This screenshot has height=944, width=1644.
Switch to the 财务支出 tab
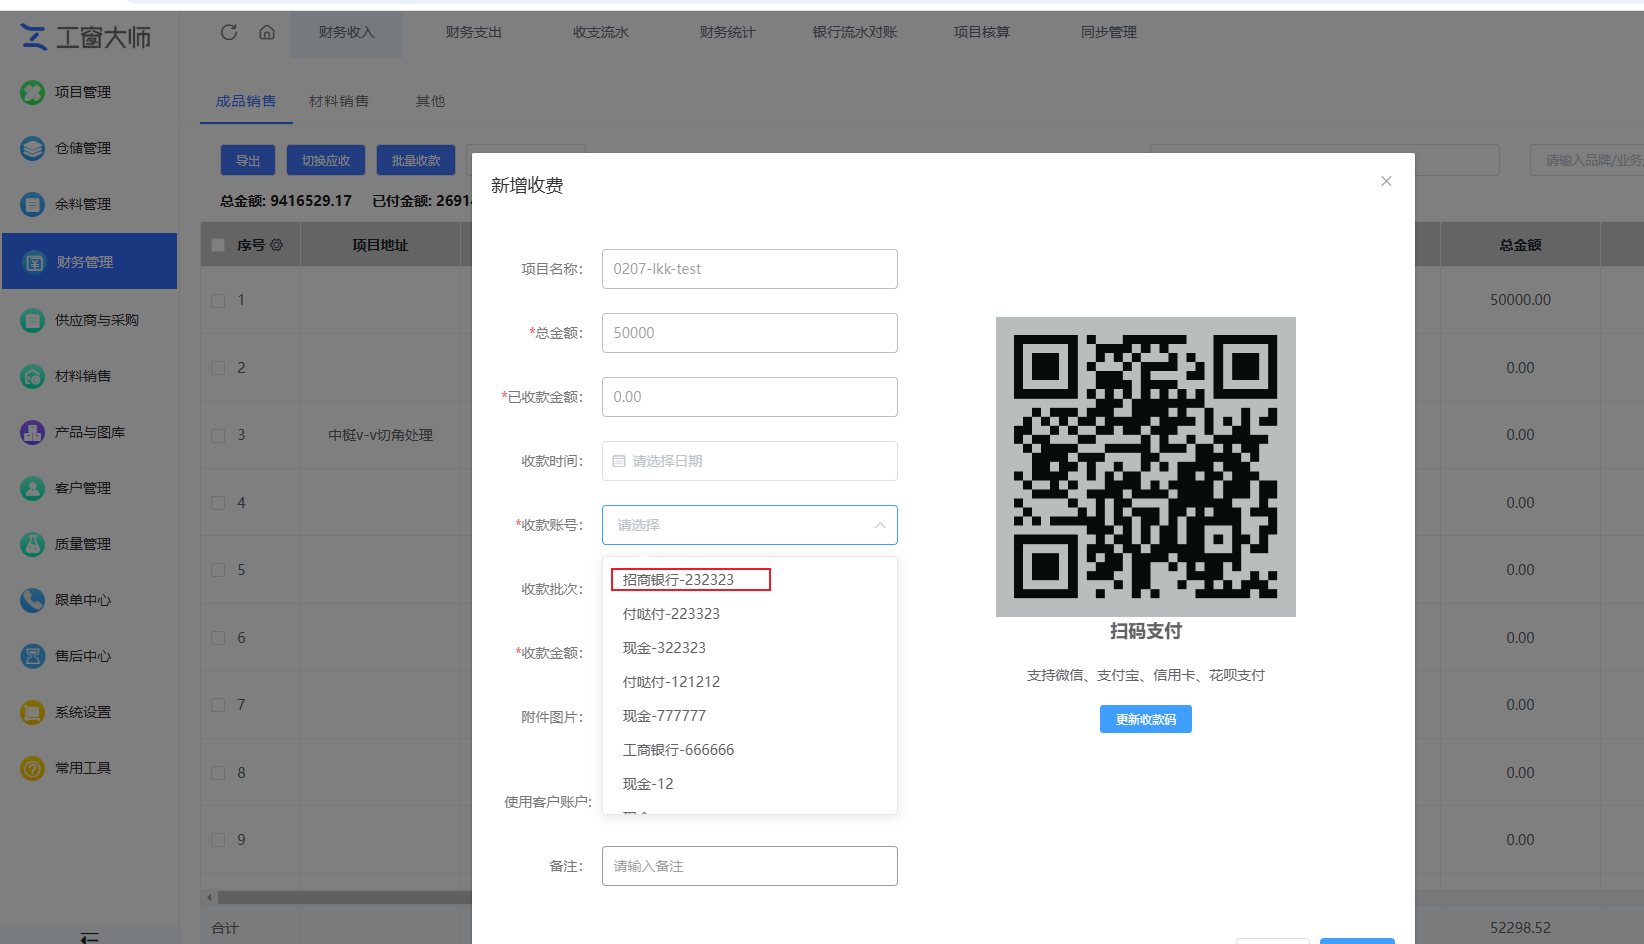tap(474, 32)
